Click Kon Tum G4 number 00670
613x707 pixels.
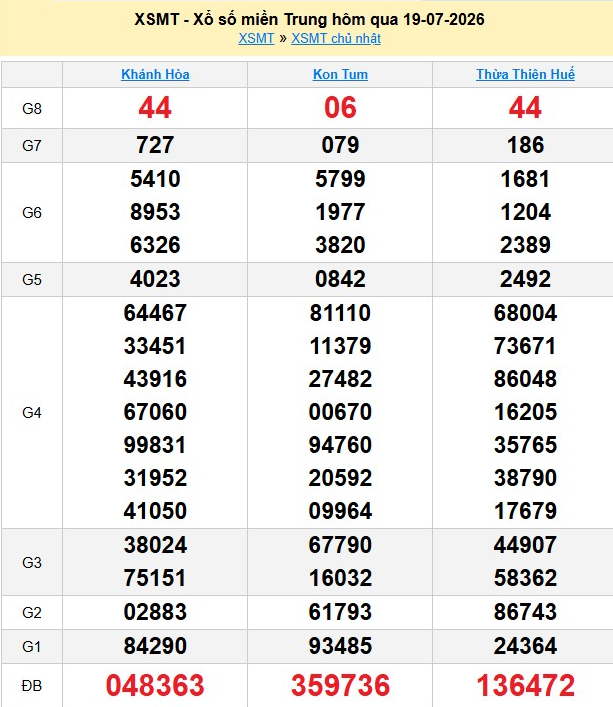click(340, 412)
